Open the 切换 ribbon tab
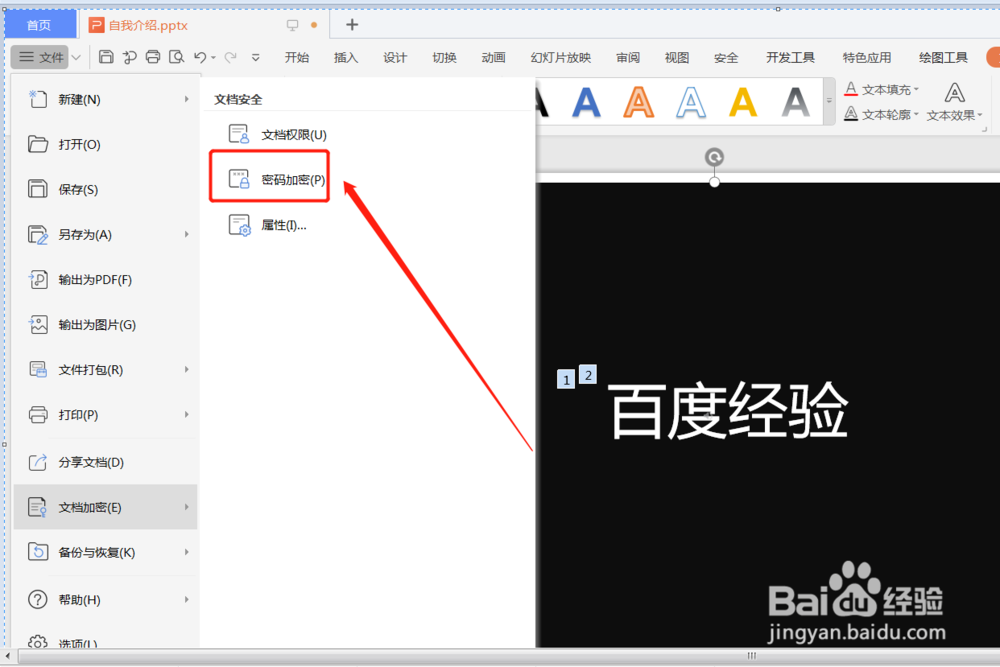The image size is (1000, 667). [445, 57]
